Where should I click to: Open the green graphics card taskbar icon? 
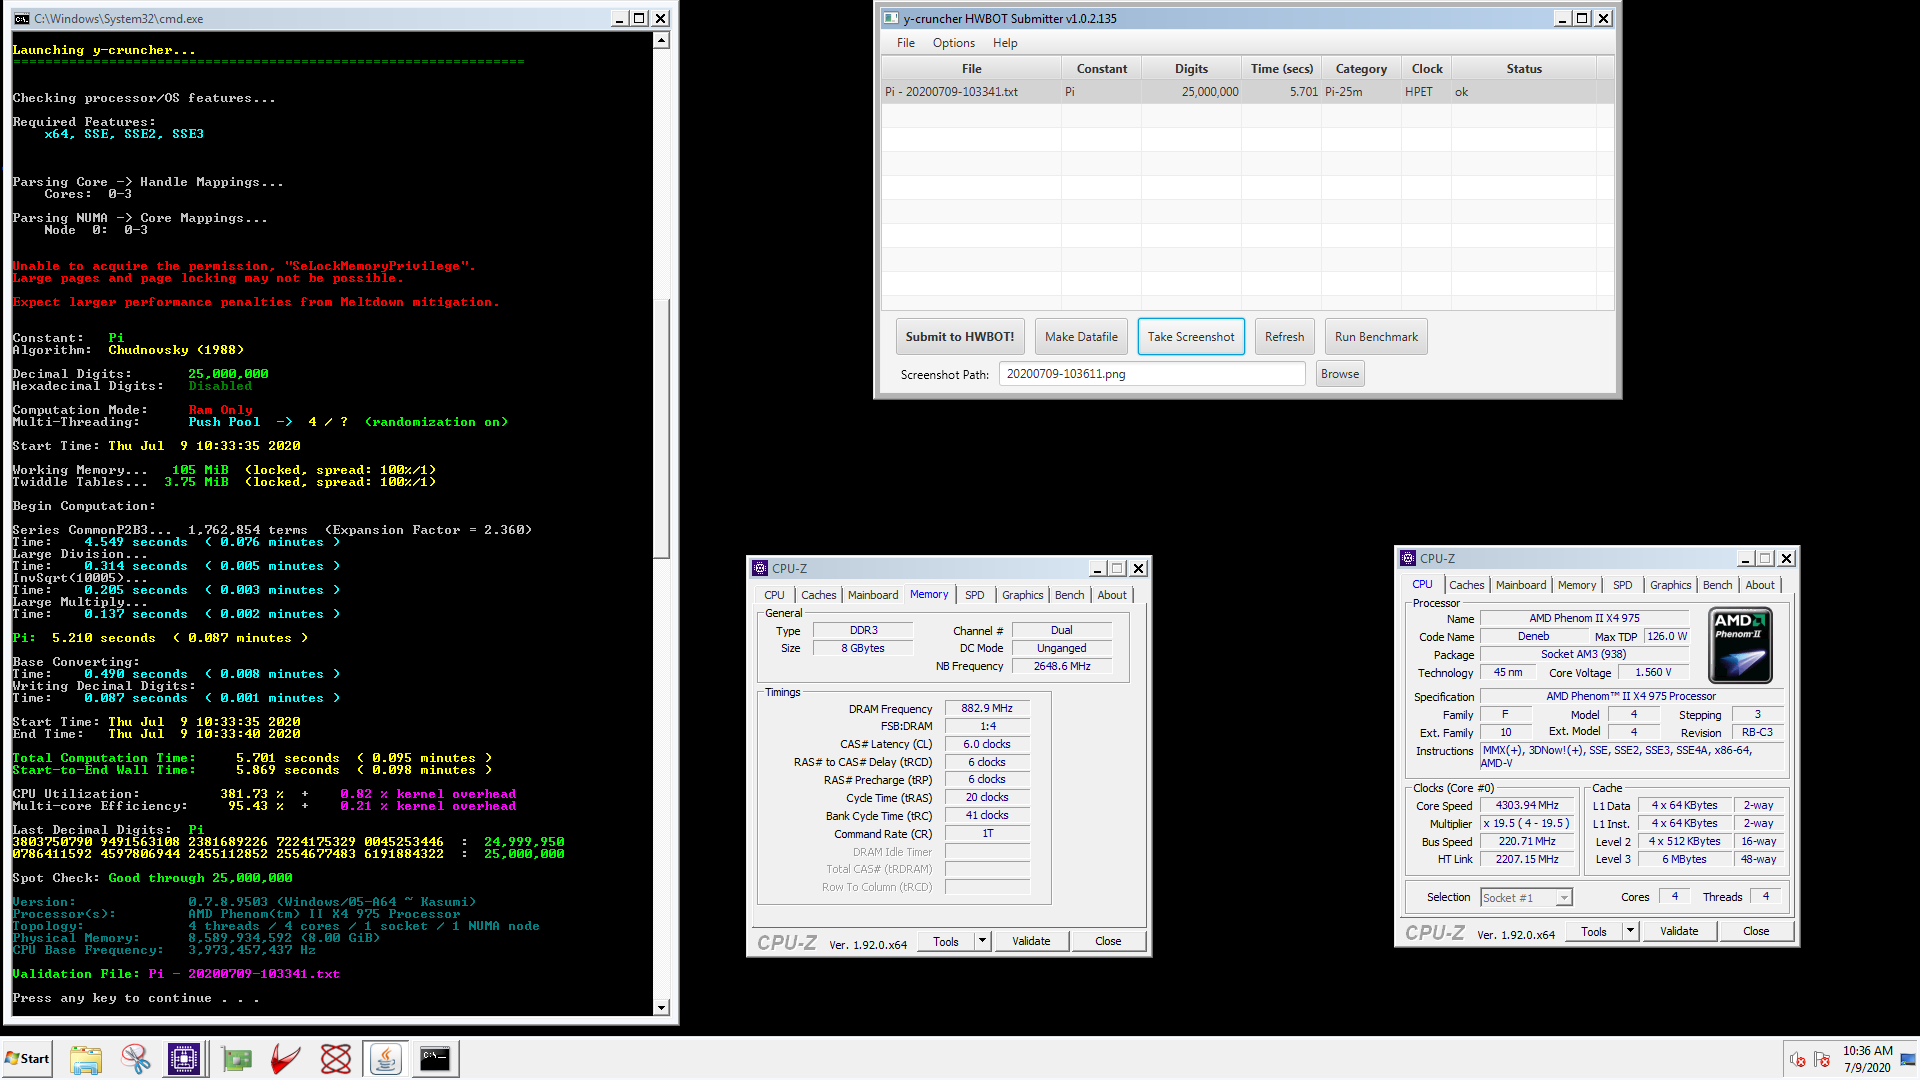point(237,1059)
